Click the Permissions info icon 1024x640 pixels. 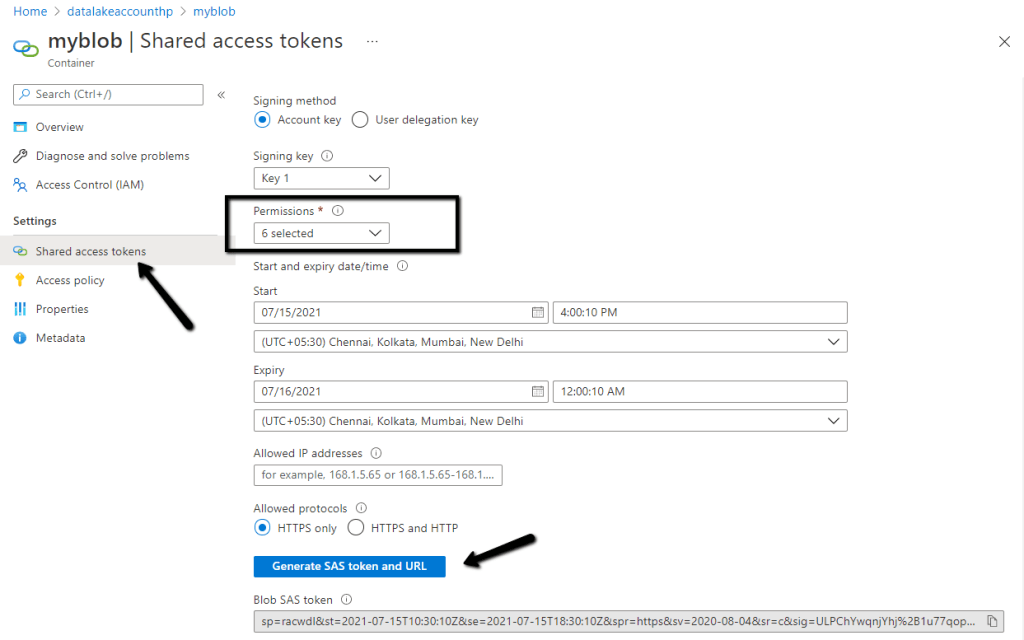click(x=337, y=211)
